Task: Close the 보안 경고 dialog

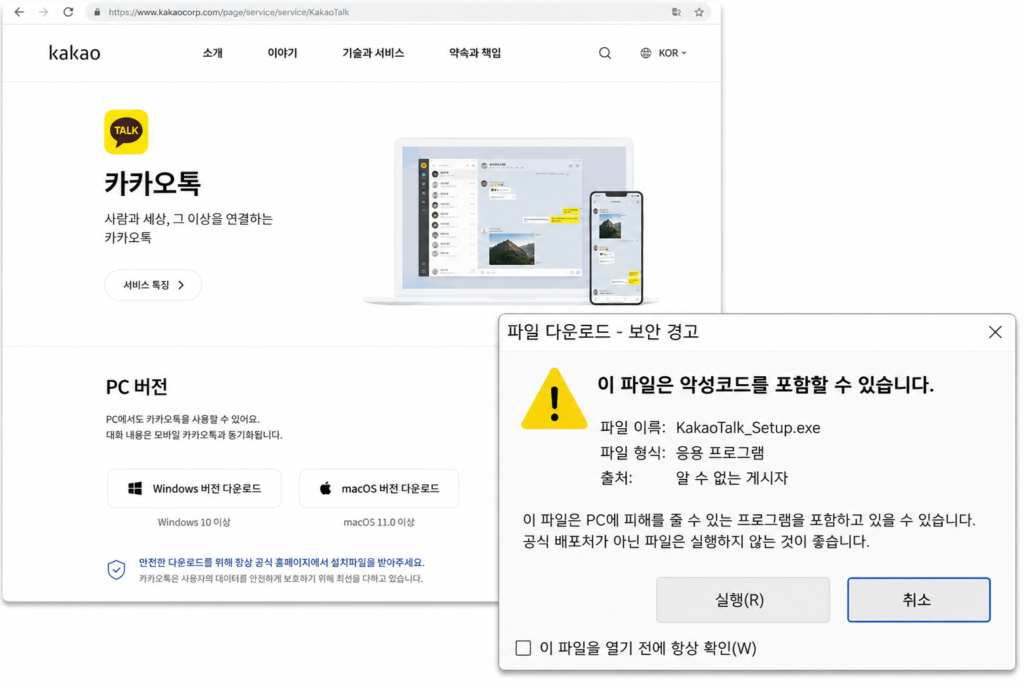Action: click(995, 332)
